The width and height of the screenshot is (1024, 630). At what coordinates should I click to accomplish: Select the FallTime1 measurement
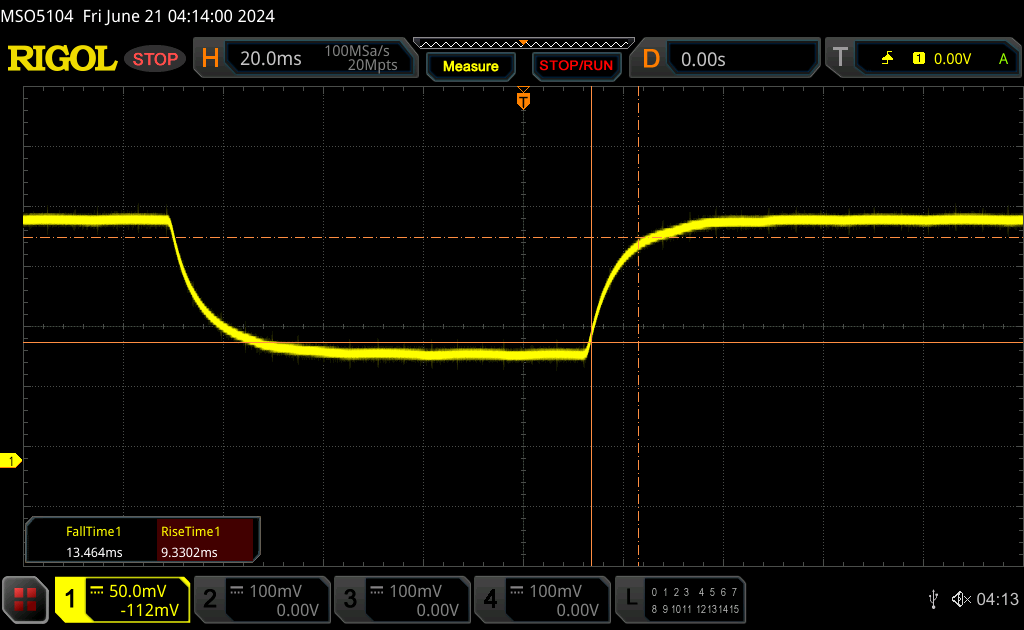[x=93, y=531]
